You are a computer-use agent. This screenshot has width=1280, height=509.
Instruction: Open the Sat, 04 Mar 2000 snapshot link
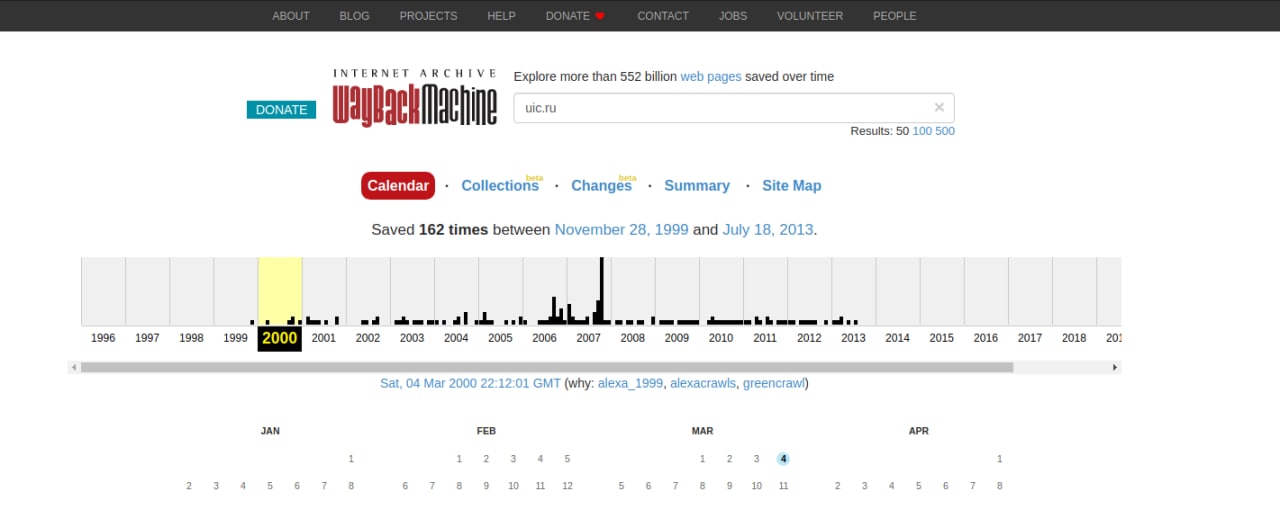point(470,383)
